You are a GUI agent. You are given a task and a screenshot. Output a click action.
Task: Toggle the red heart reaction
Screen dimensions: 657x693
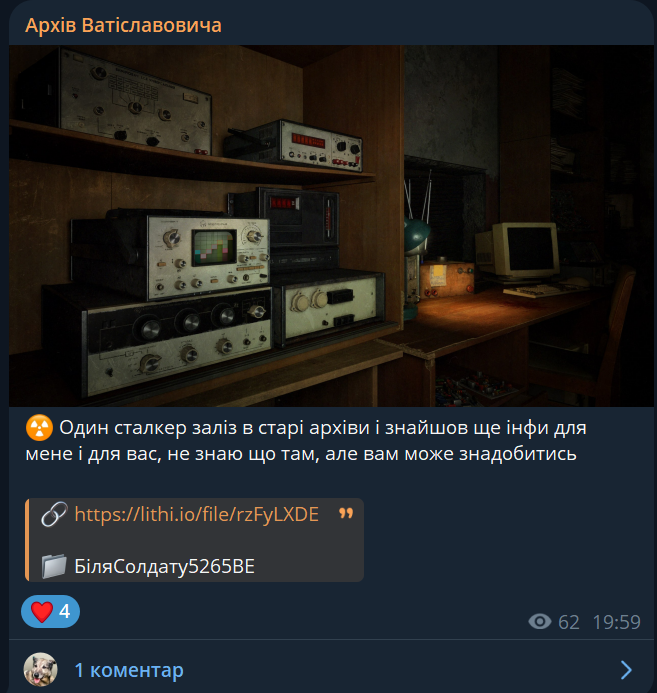pos(42,612)
